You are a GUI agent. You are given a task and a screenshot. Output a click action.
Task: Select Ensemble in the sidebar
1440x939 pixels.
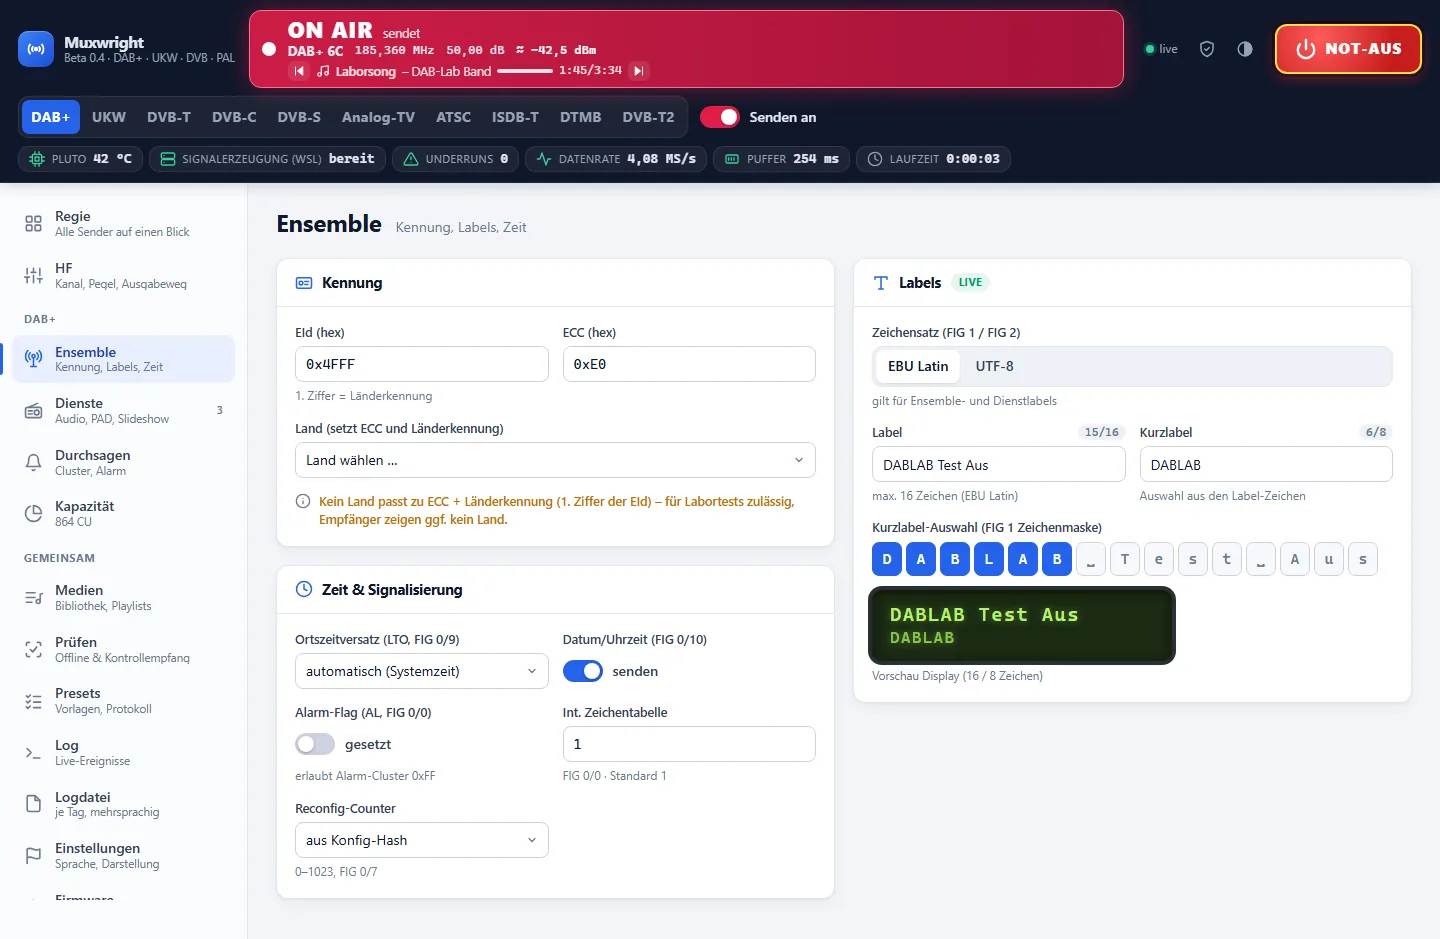point(123,359)
